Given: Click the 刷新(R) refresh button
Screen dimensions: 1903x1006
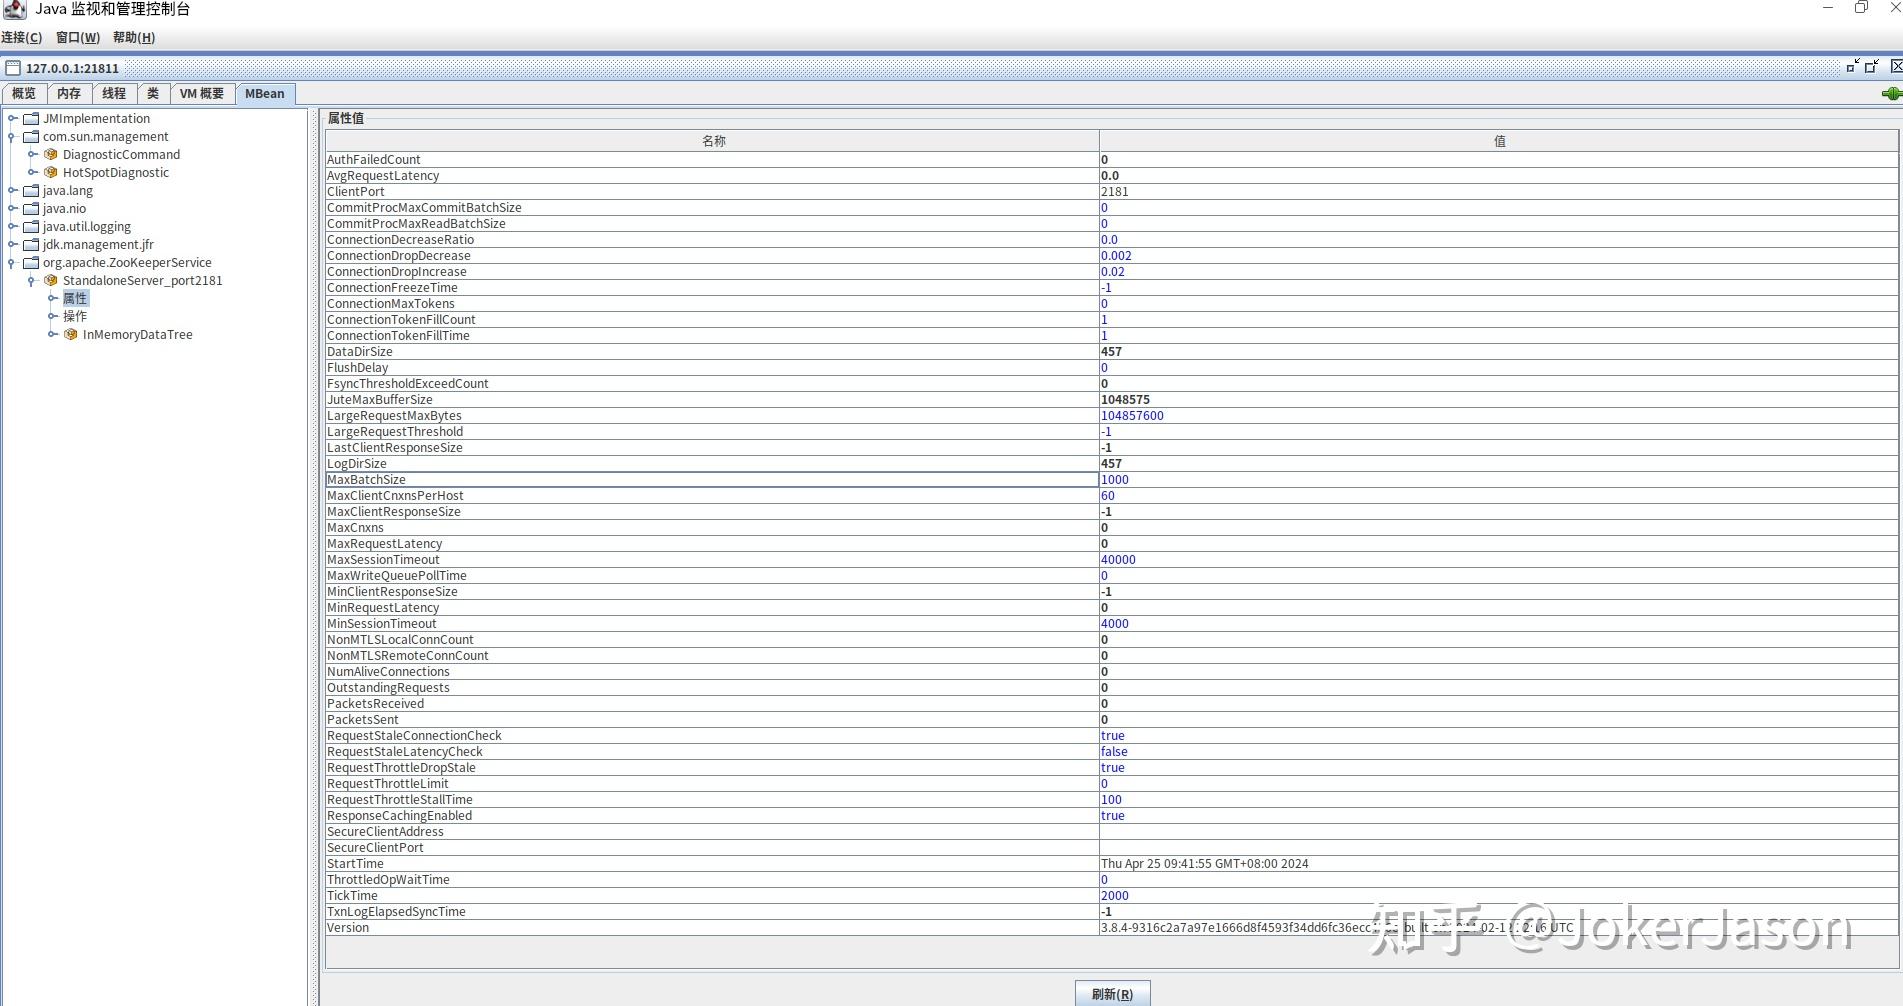Looking at the screenshot, I should pos(1112,994).
